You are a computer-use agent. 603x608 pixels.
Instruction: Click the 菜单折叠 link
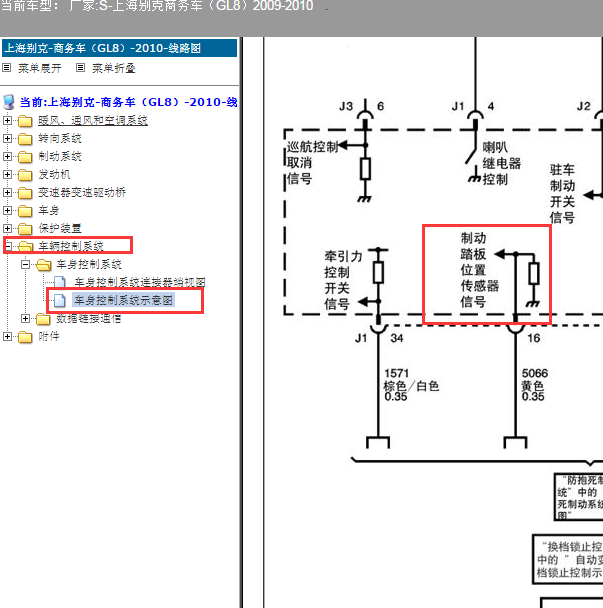tap(114, 68)
